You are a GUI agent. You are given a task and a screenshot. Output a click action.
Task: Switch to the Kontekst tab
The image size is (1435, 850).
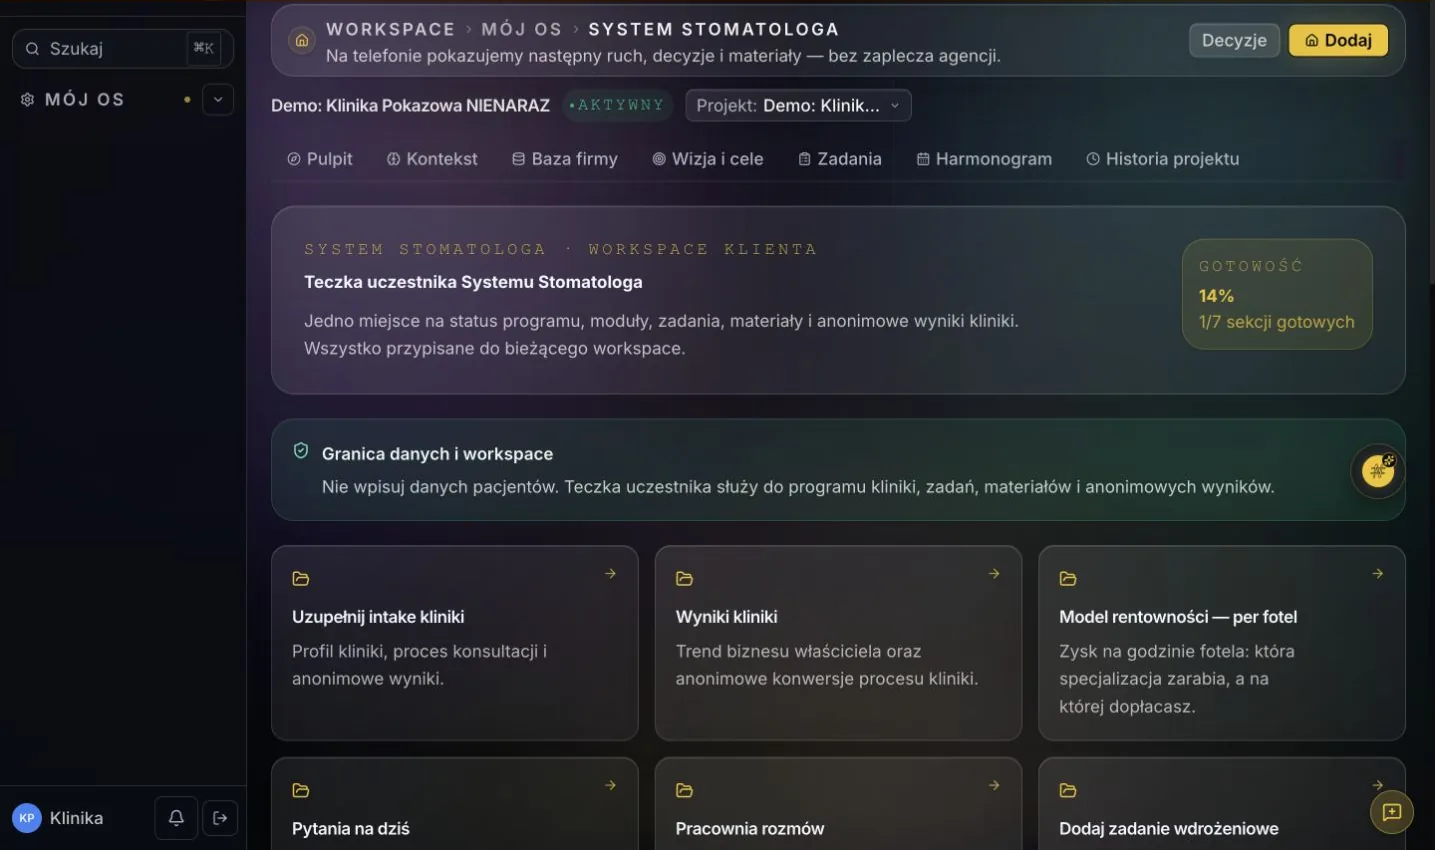pyautogui.click(x=432, y=159)
